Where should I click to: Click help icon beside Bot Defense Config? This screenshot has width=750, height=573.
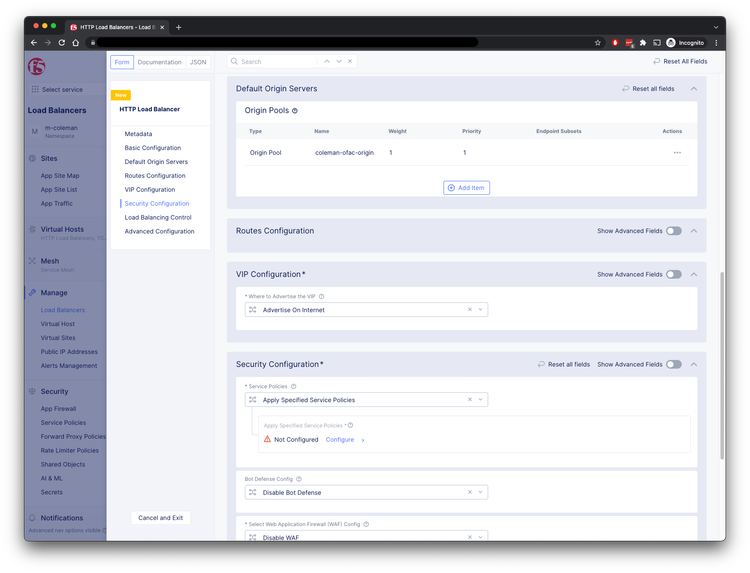click(299, 479)
